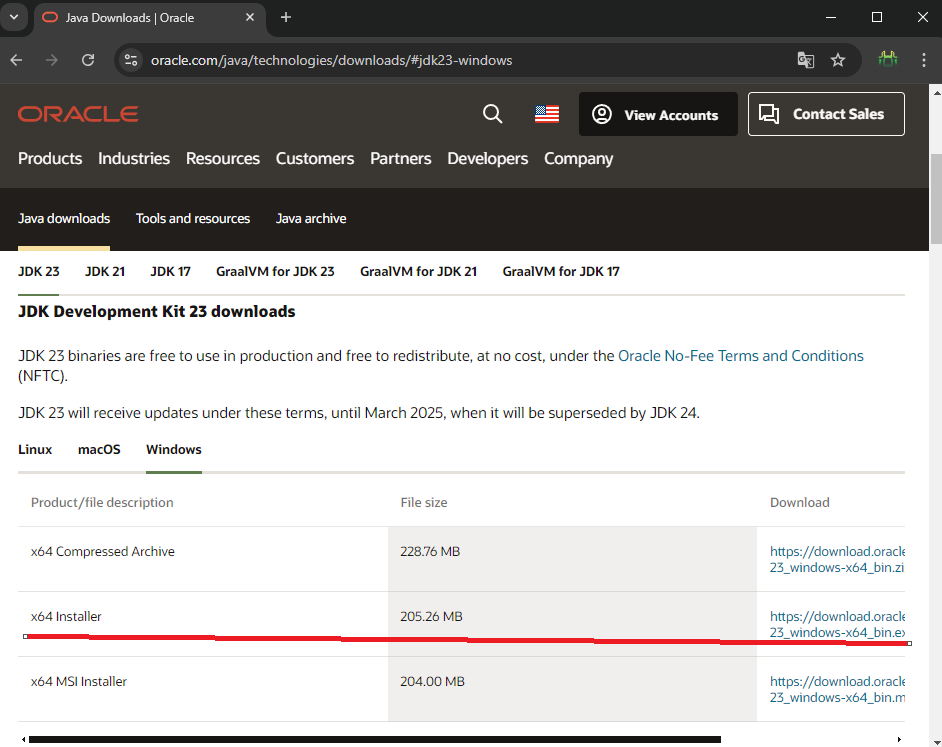Click the File size column header
942x747 pixels.
[x=424, y=502]
